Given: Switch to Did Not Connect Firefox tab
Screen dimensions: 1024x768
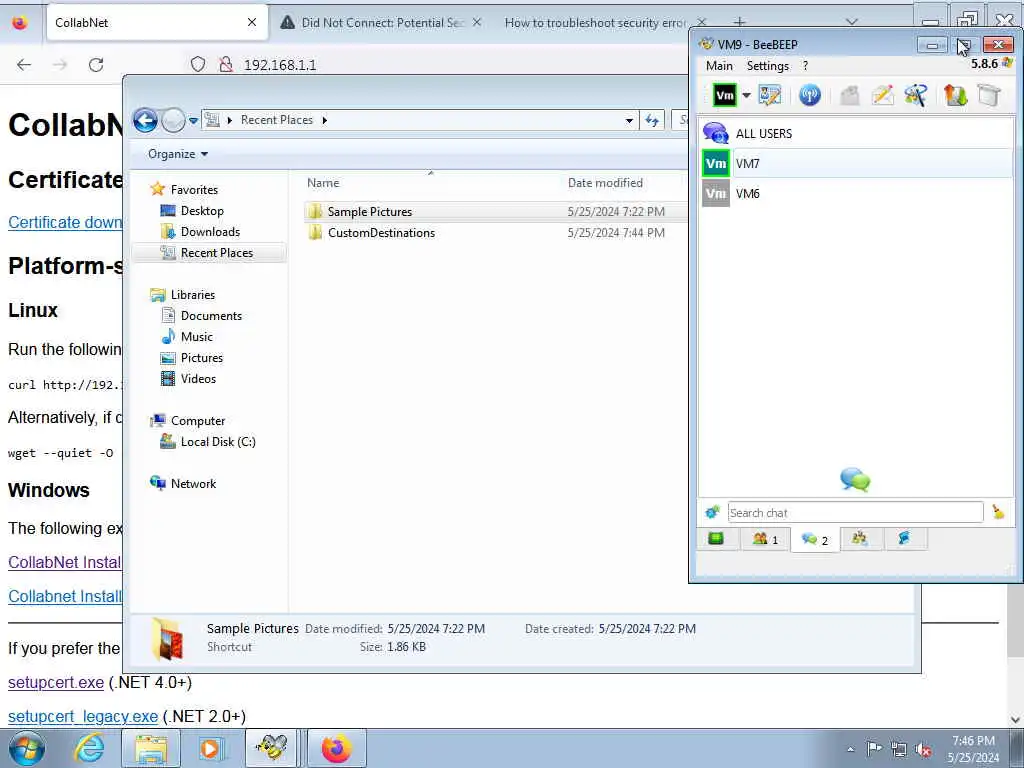Looking at the screenshot, I should pos(381,23).
